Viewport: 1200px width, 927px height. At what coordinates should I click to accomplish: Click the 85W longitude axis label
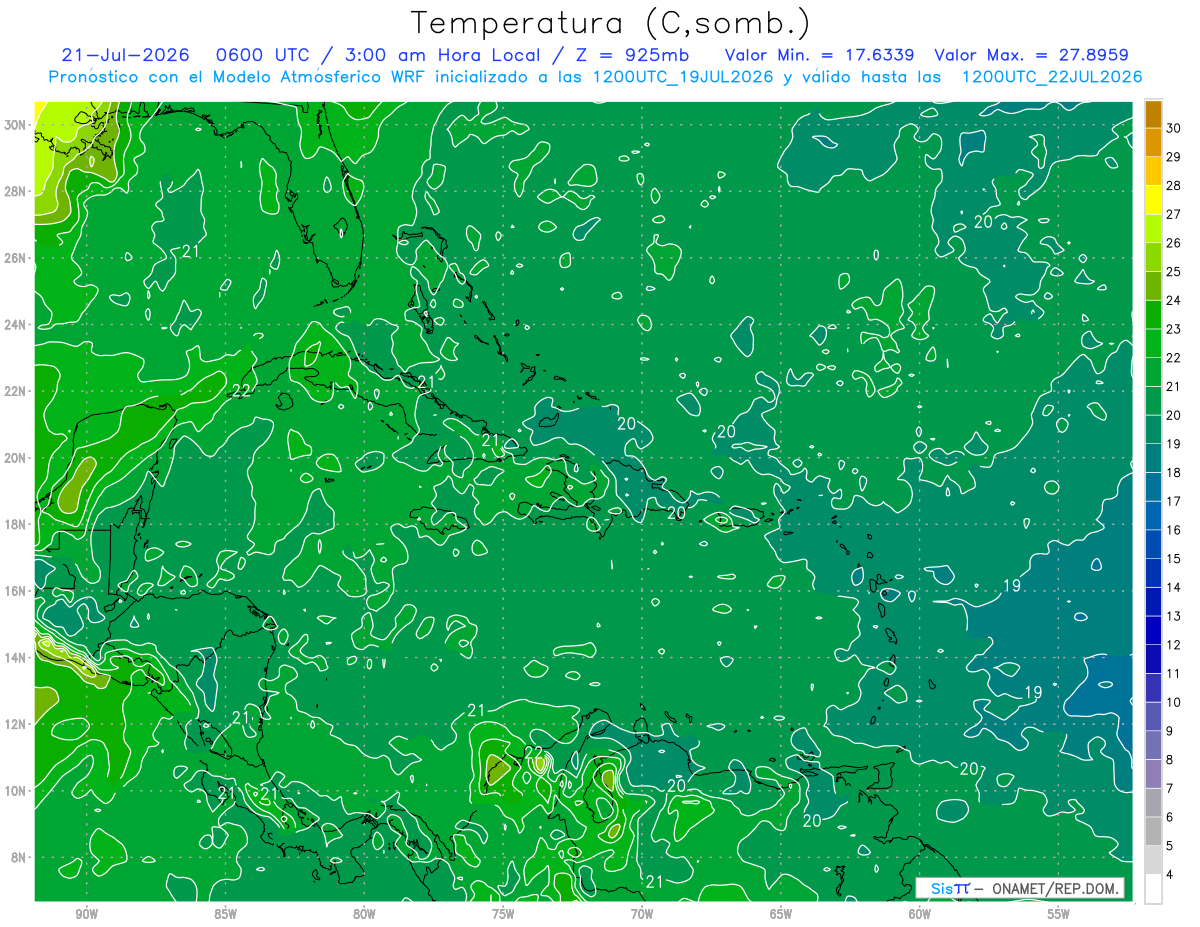tap(225, 914)
